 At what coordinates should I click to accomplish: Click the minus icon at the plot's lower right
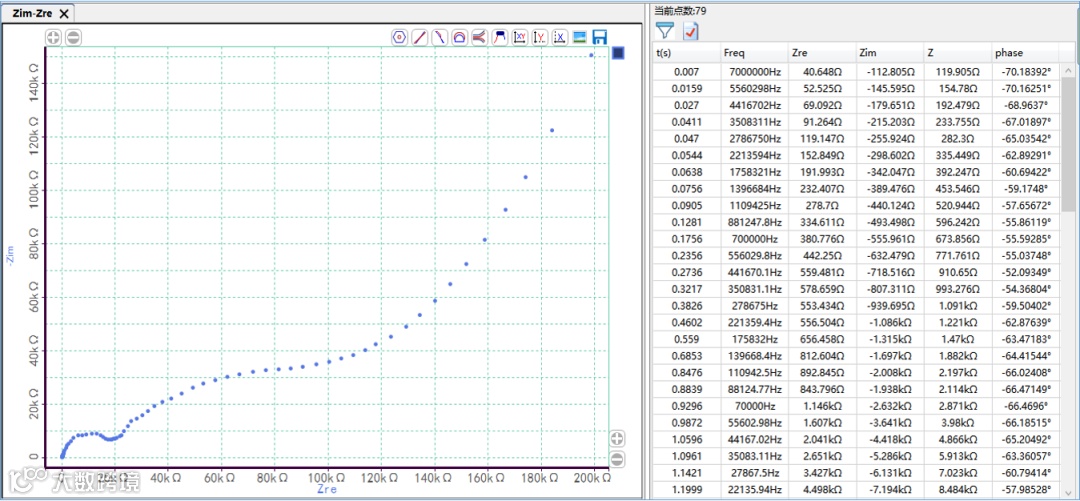[x=618, y=459]
